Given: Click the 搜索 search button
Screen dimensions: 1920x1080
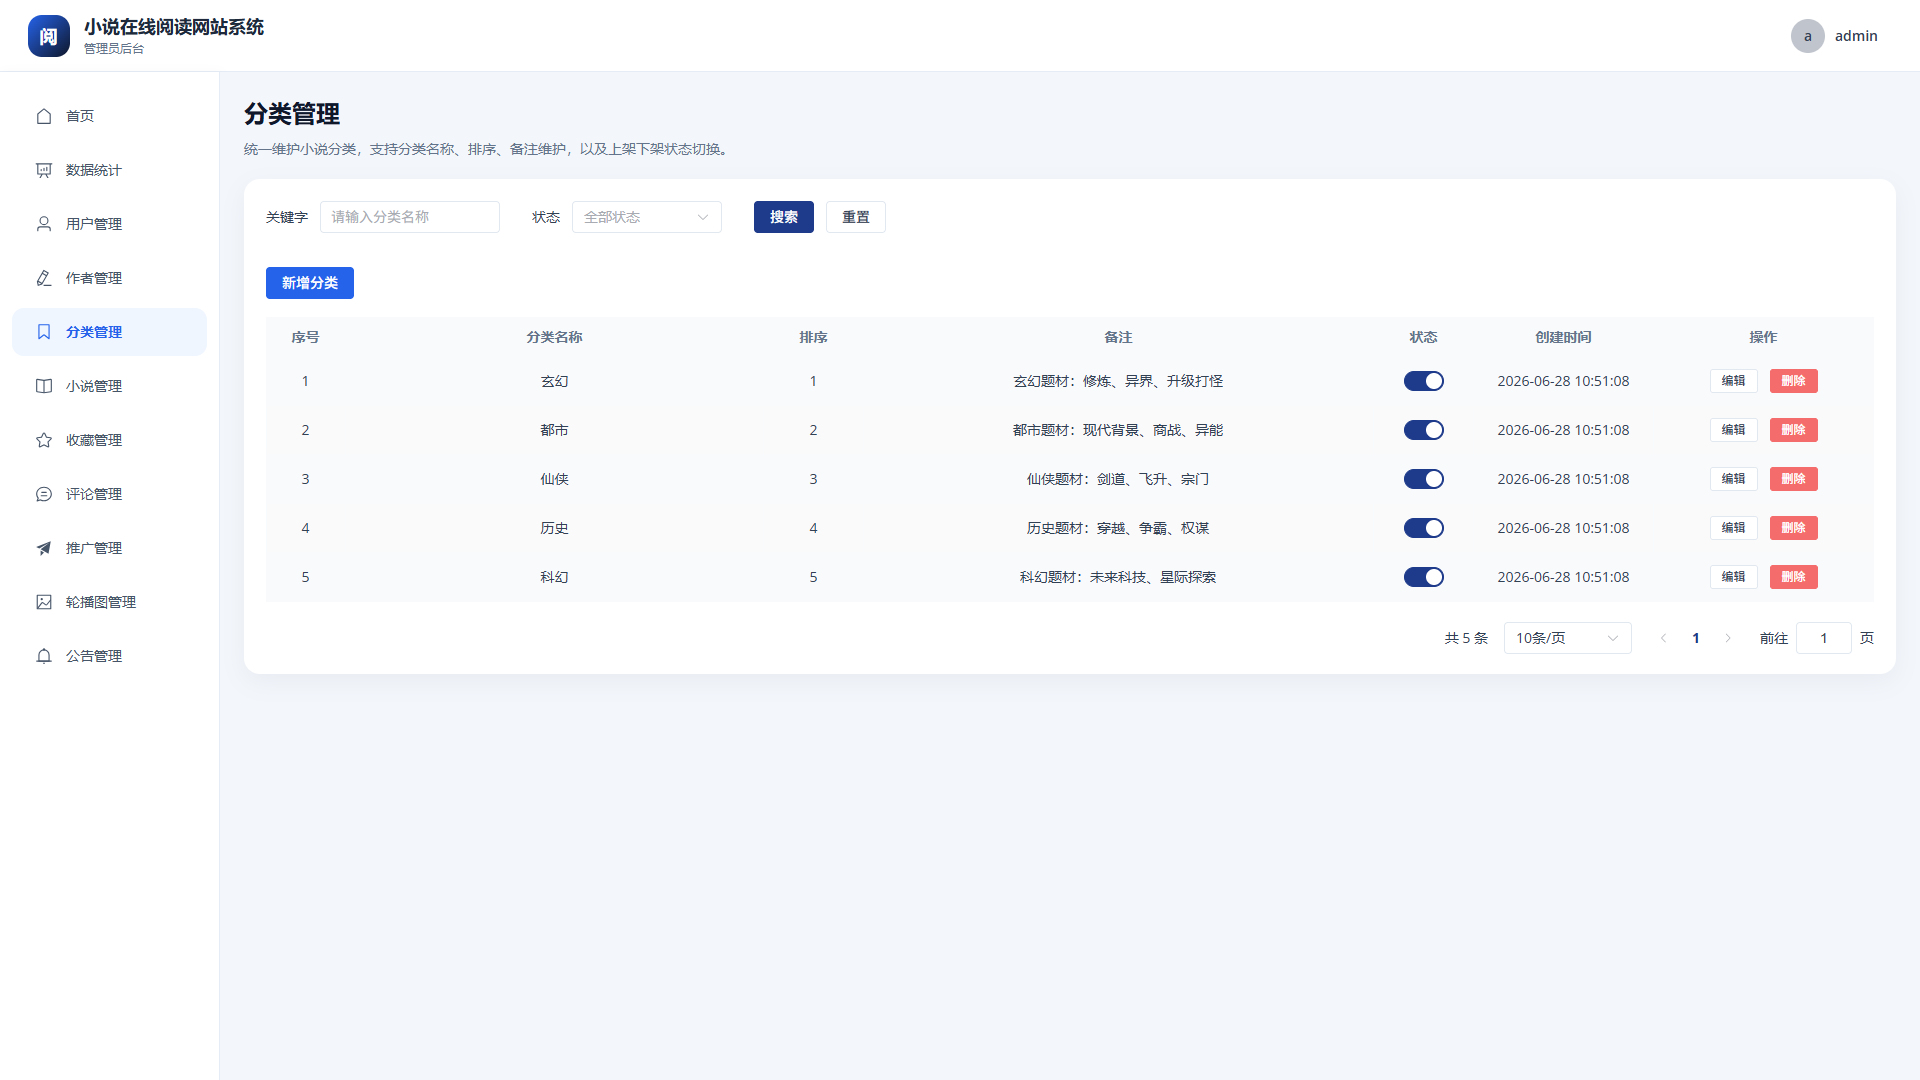Looking at the screenshot, I should [x=783, y=217].
